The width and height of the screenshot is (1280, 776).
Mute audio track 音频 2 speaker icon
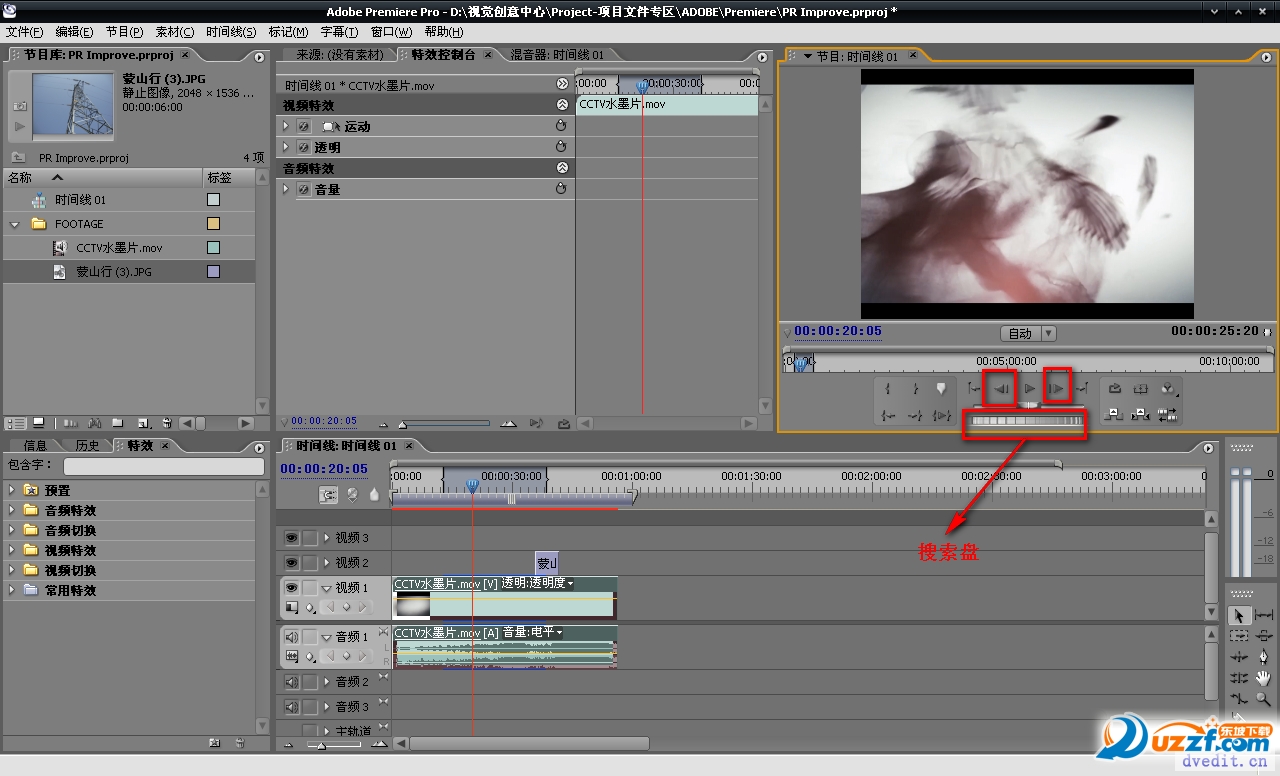292,682
